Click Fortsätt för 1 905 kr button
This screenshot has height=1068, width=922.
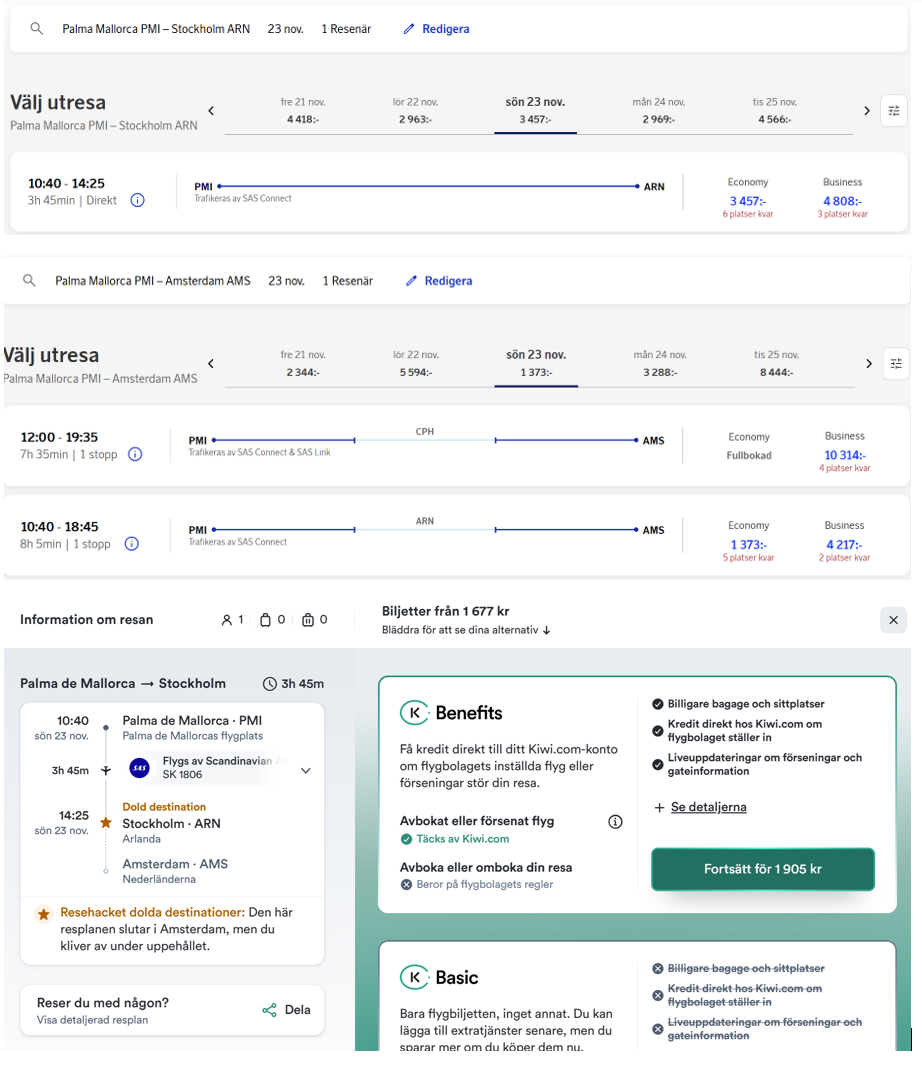(762, 869)
